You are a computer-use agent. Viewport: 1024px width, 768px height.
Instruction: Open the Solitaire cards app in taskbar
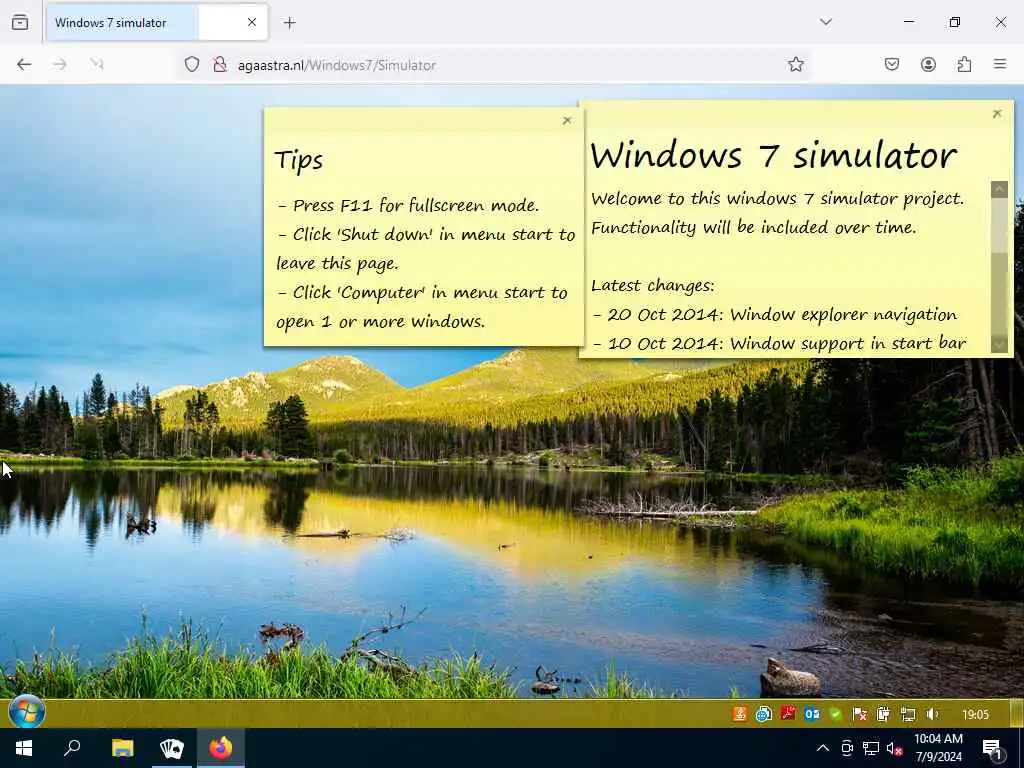pyautogui.click(x=171, y=748)
